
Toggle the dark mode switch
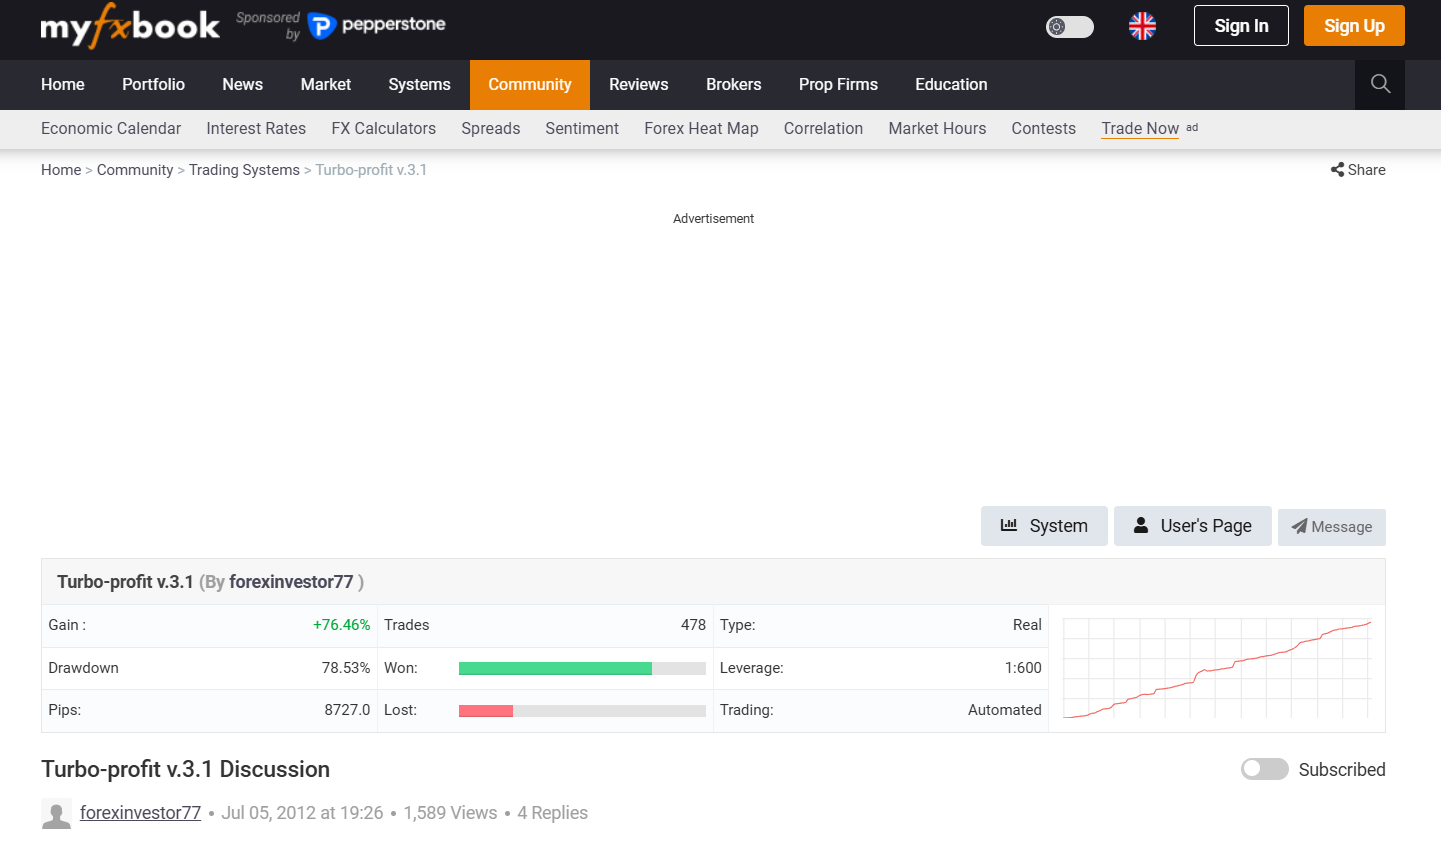point(1069,27)
